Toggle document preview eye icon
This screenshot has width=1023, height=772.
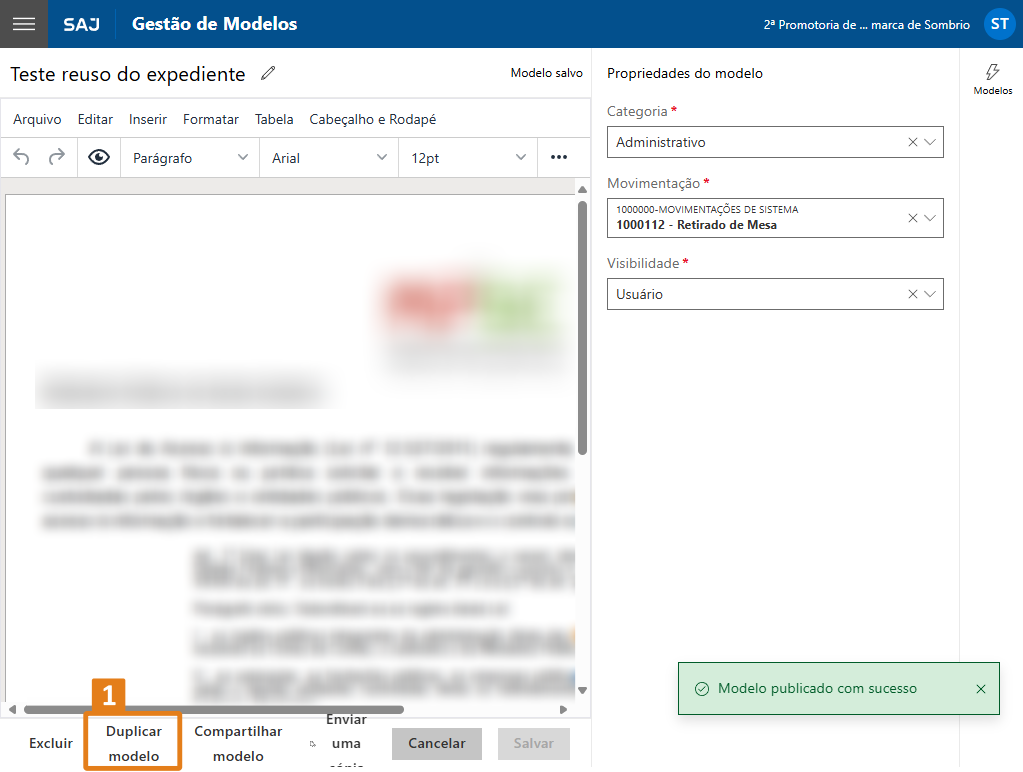pyautogui.click(x=98, y=157)
